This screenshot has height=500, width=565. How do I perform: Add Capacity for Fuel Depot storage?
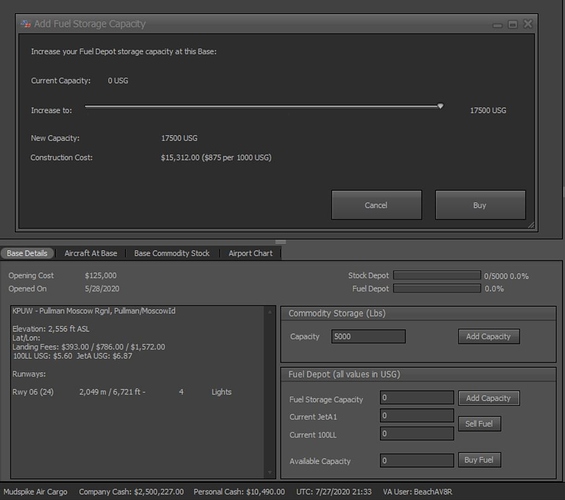coord(489,398)
